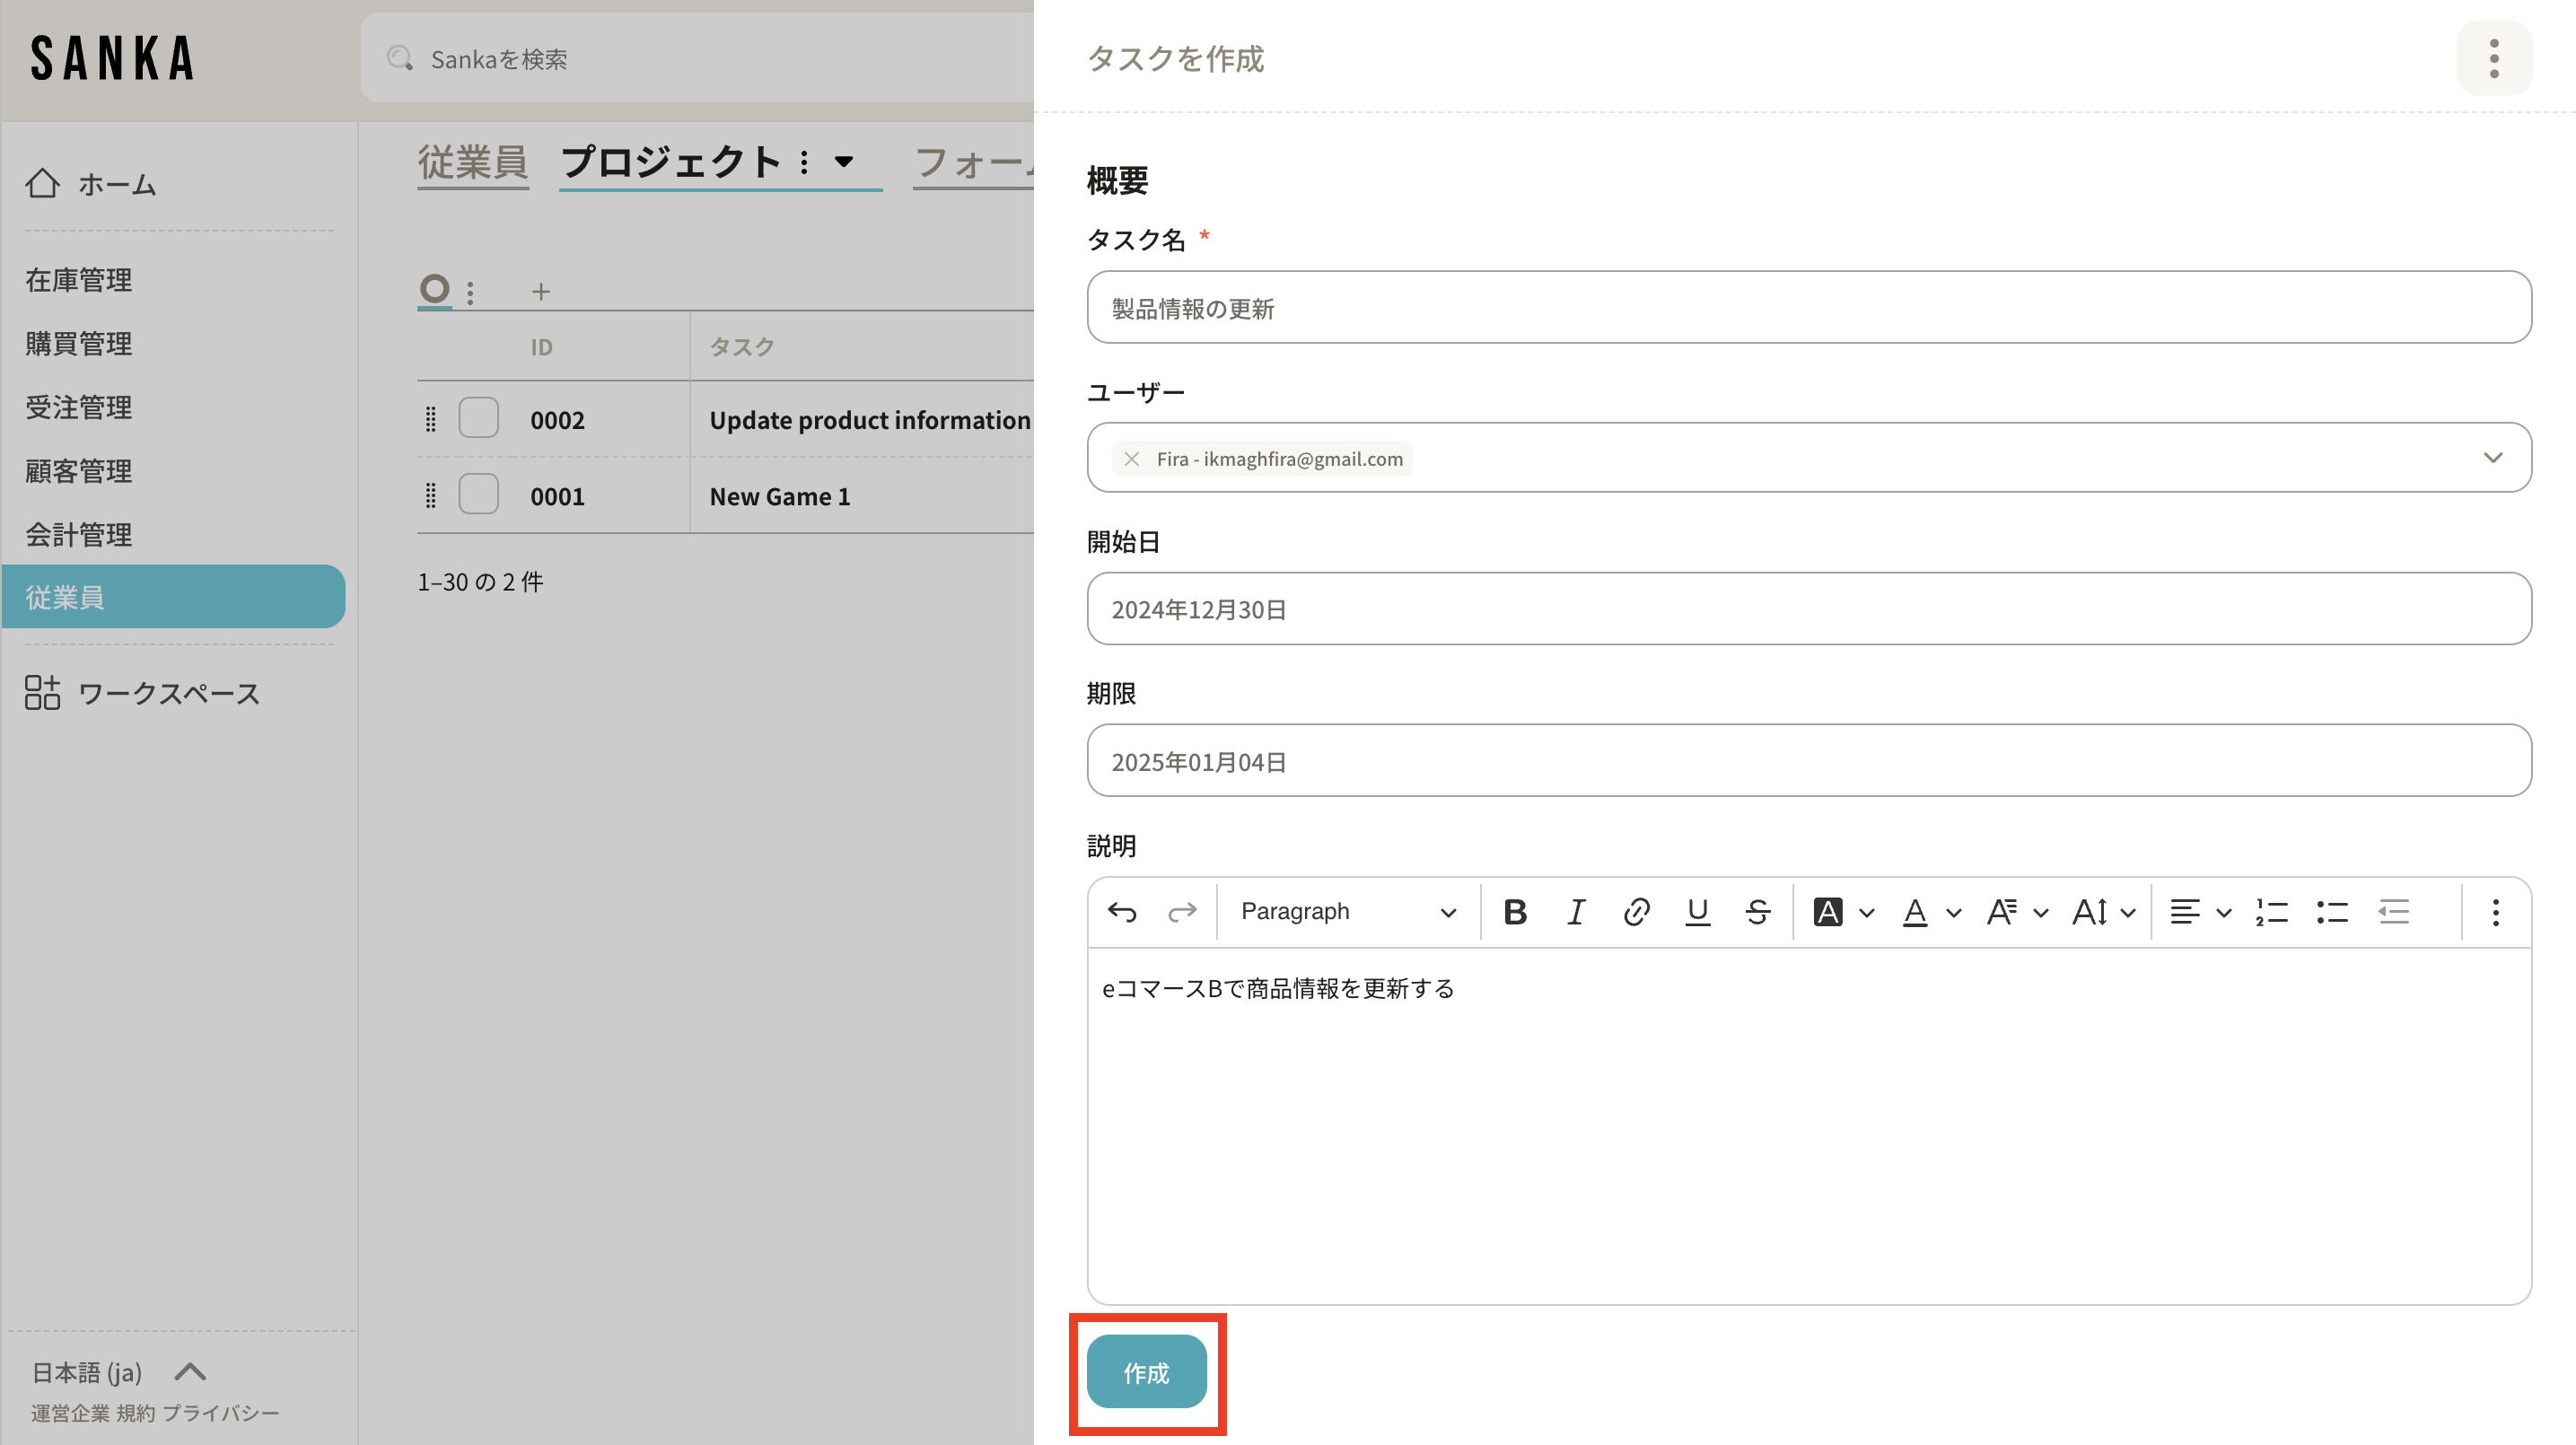
Task: Click the text alignment icon
Action: tap(2184, 912)
